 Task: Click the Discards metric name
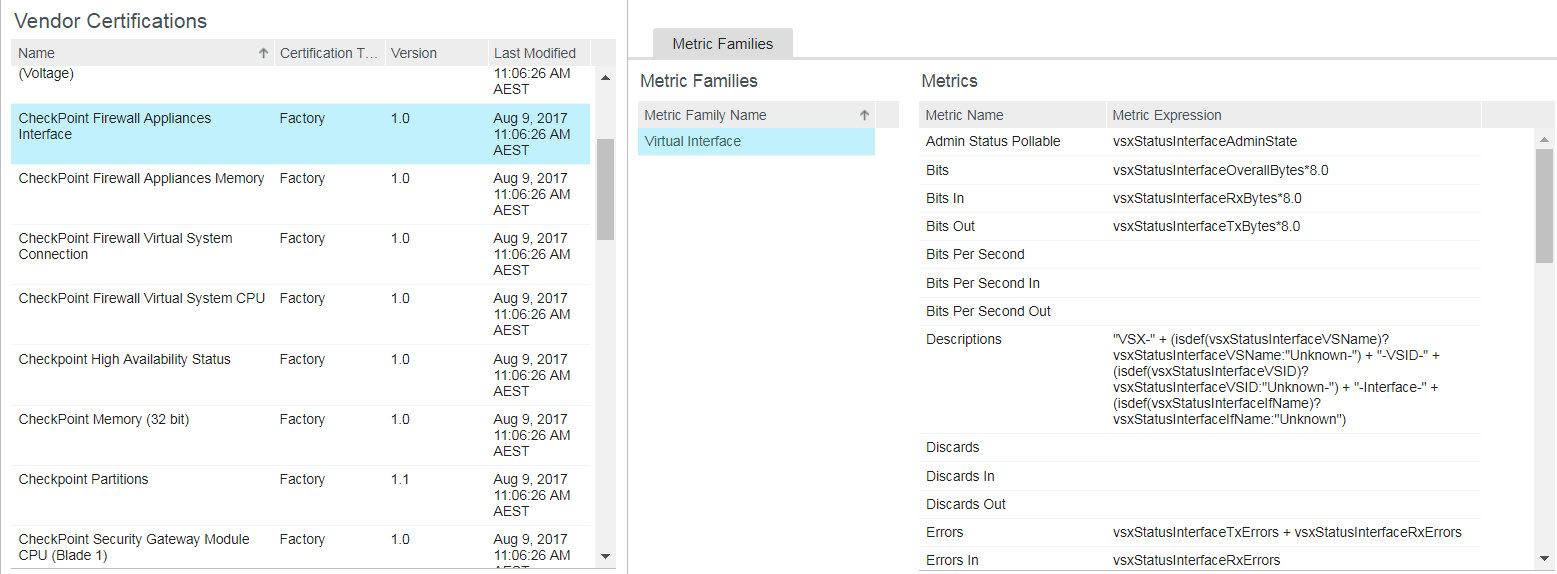click(952, 447)
